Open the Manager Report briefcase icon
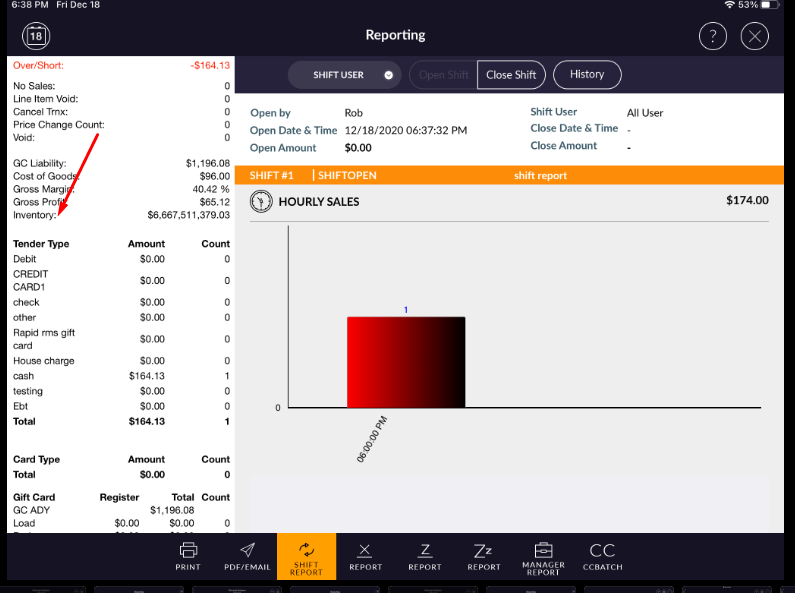The image size is (795, 593). click(x=543, y=556)
